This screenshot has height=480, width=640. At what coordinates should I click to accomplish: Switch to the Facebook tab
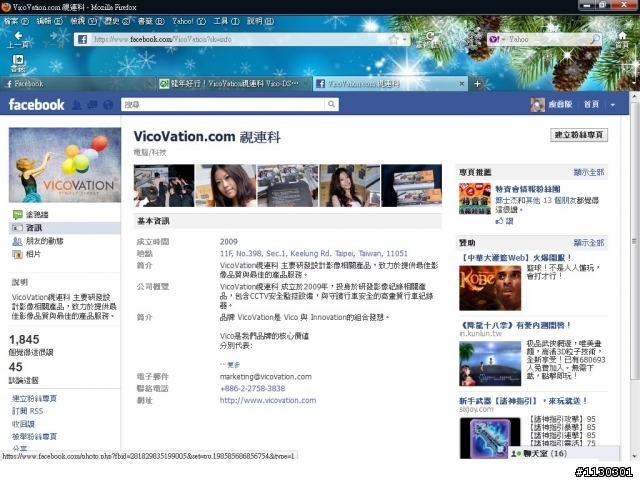[78, 84]
